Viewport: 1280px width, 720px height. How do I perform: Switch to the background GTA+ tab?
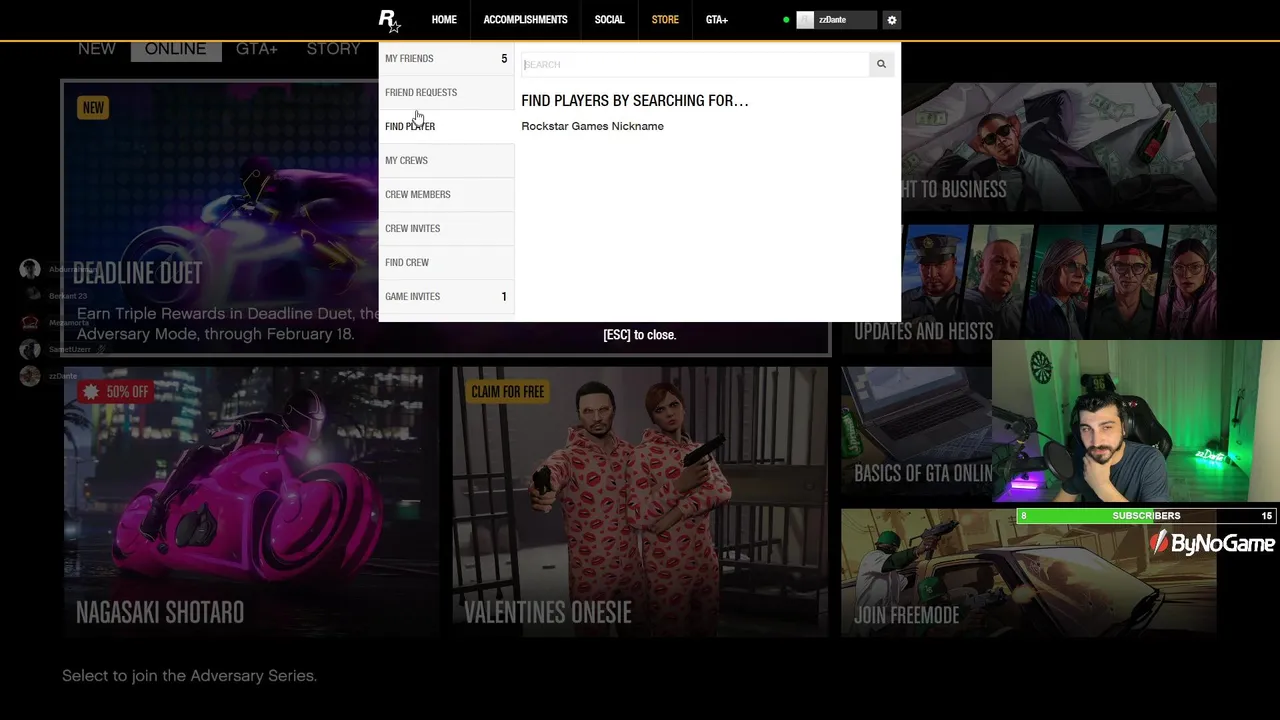(257, 49)
